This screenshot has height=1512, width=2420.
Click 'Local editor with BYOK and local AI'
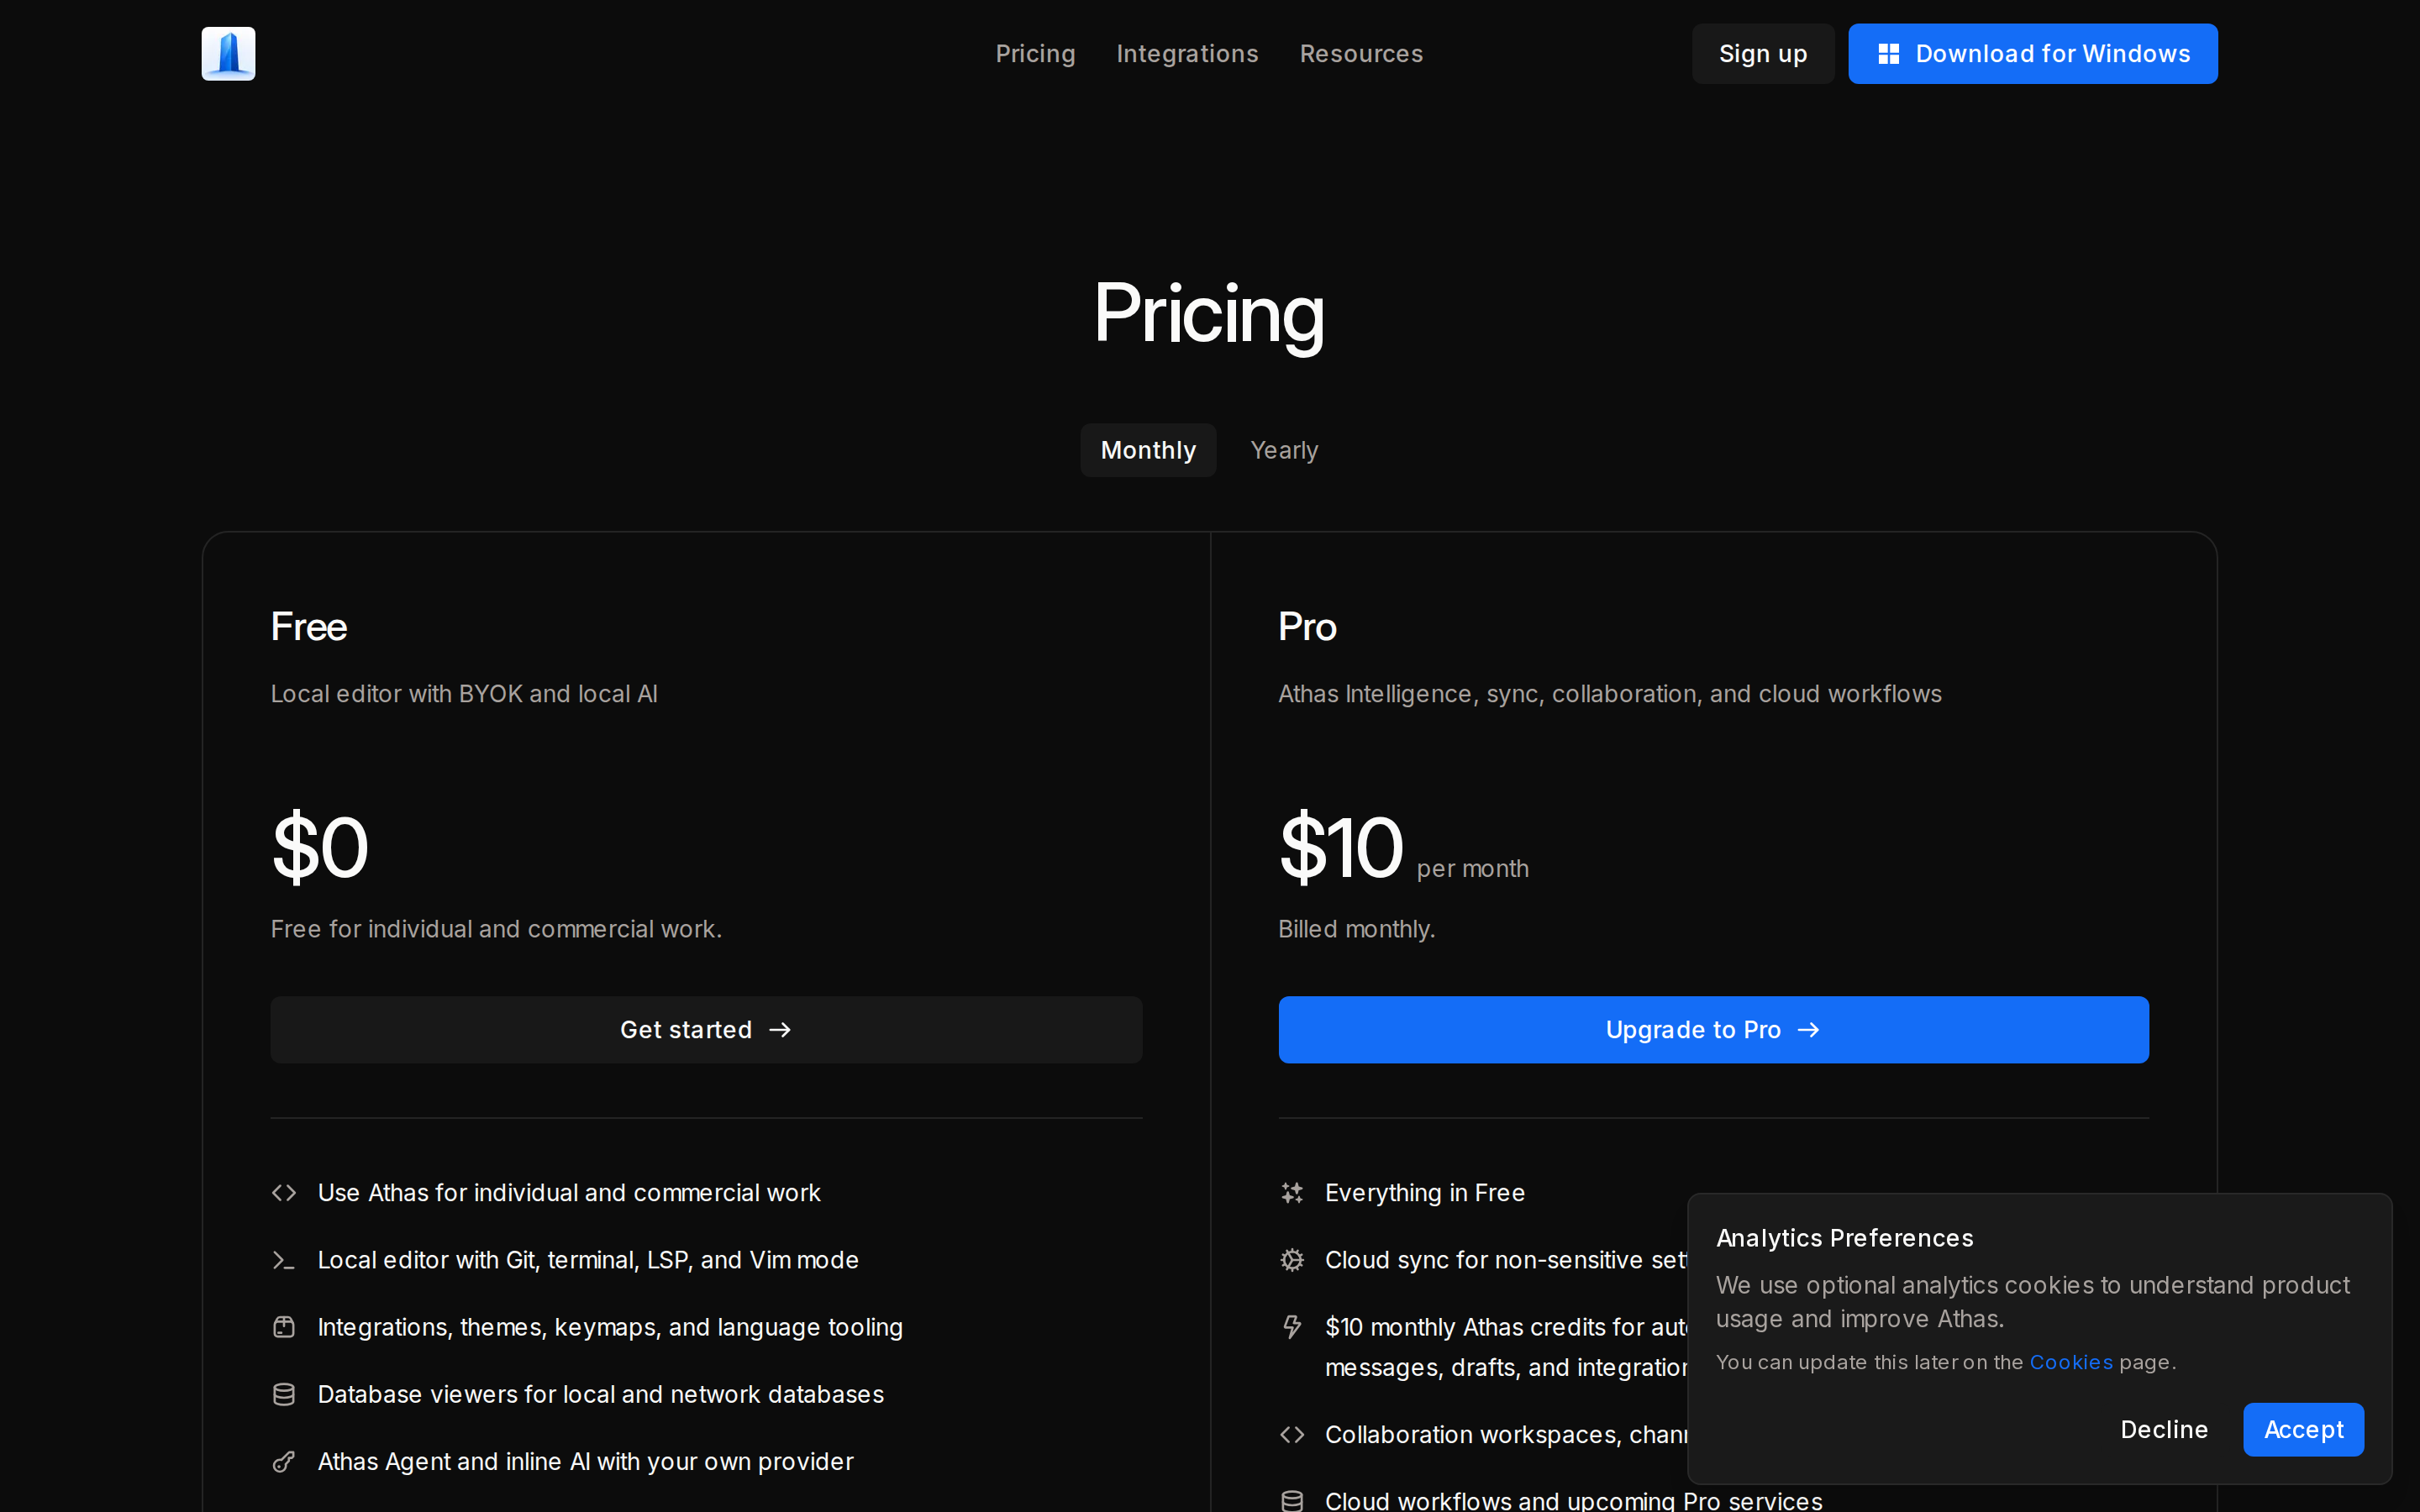click(x=464, y=694)
